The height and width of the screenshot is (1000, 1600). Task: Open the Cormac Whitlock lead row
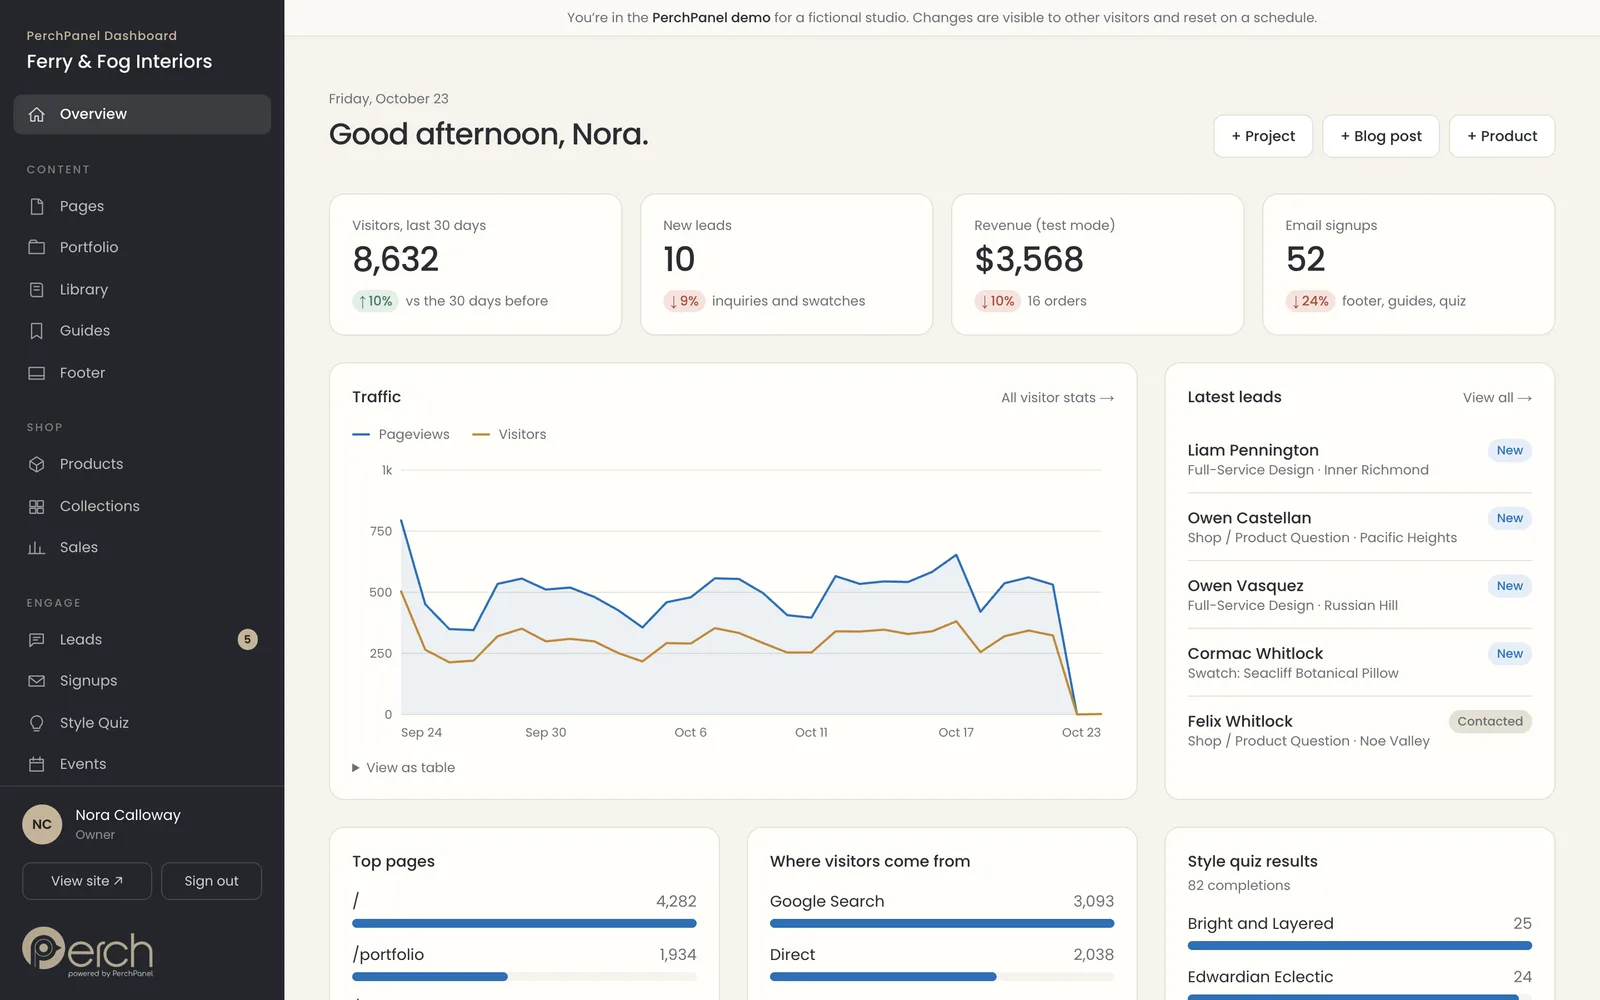coord(1359,663)
